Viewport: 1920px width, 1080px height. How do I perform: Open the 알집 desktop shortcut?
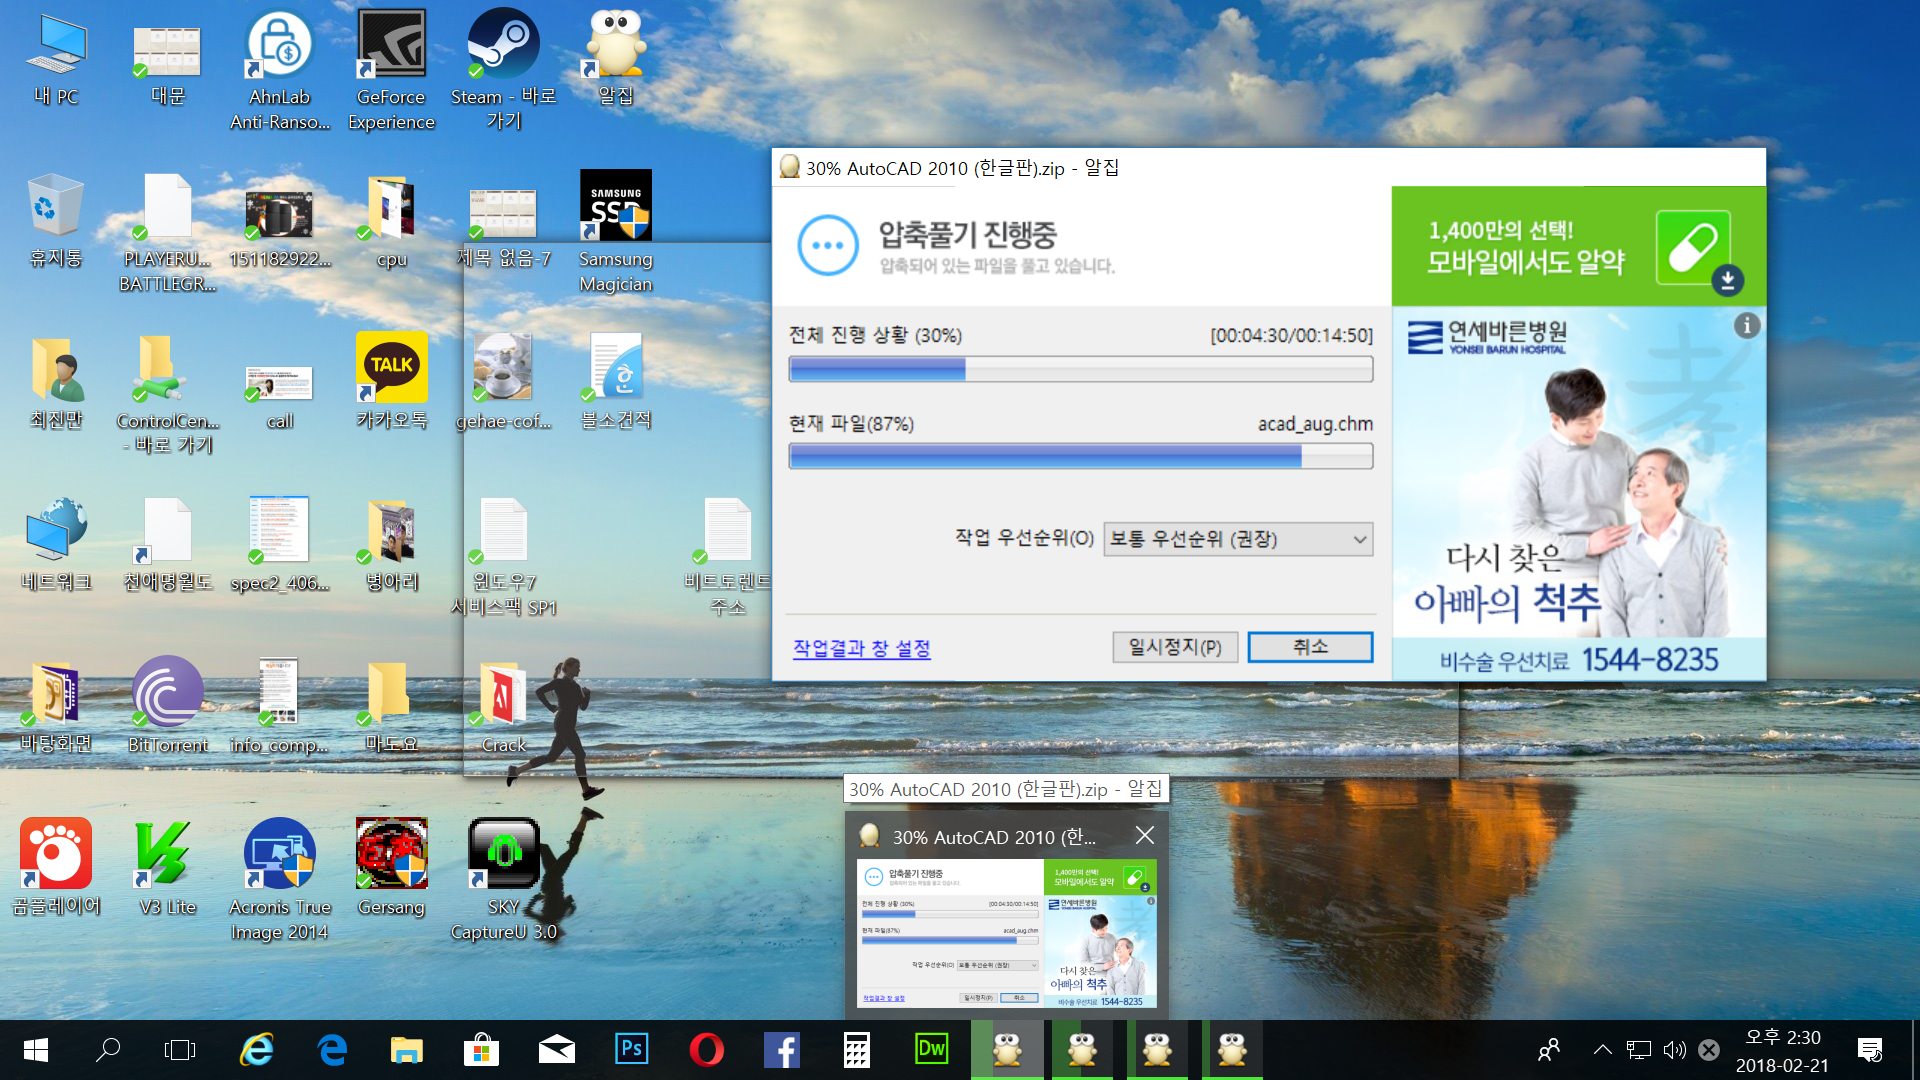tap(615, 58)
